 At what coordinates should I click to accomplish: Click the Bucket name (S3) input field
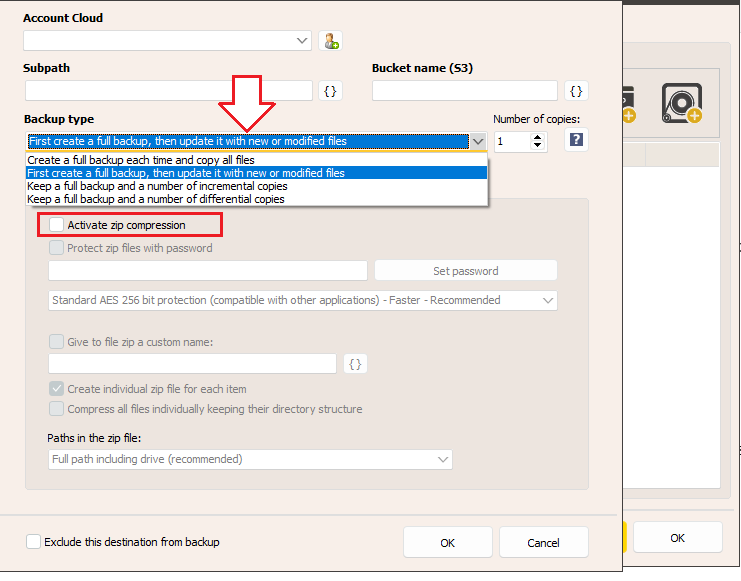[465, 91]
